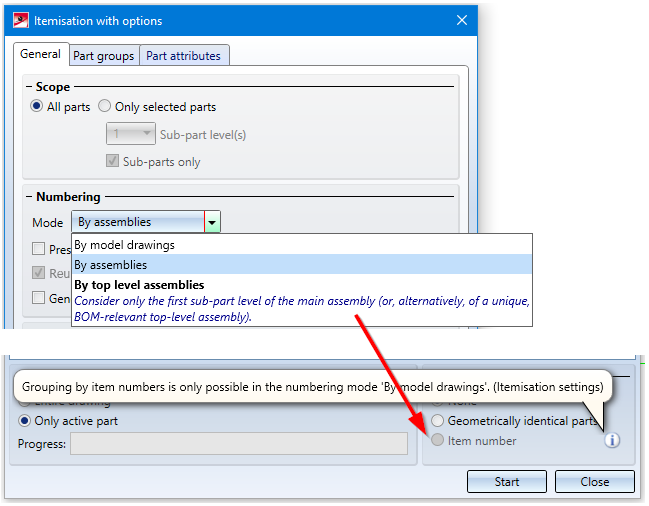Open the Part attributes tab
The width and height of the screenshot is (649, 506).
coord(184,55)
